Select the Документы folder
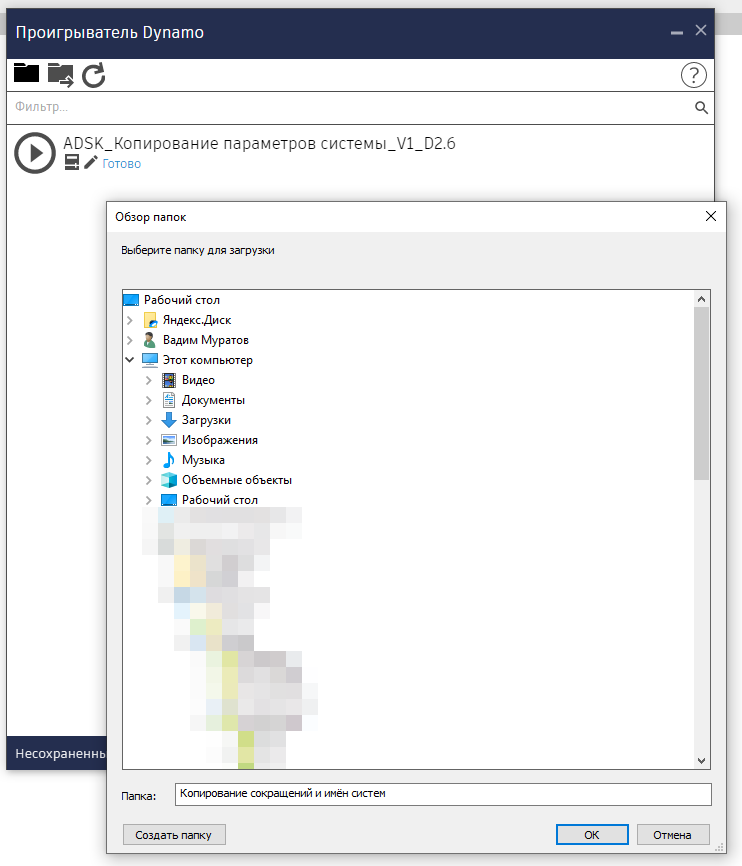This screenshot has height=866, width=742. (x=213, y=400)
